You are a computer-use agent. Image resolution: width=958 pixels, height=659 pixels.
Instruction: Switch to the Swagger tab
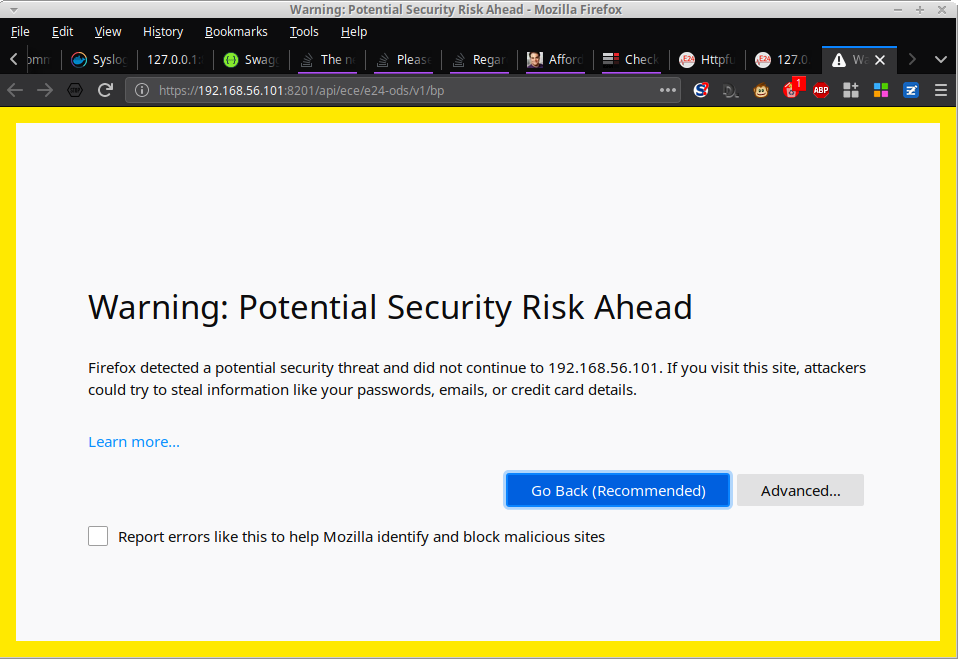pos(252,60)
